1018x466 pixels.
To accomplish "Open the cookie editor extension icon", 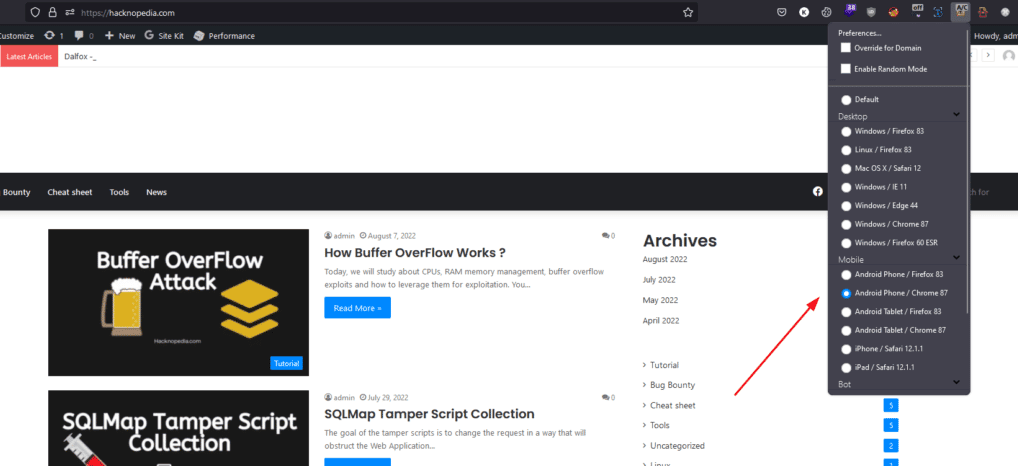I will [826, 12].
